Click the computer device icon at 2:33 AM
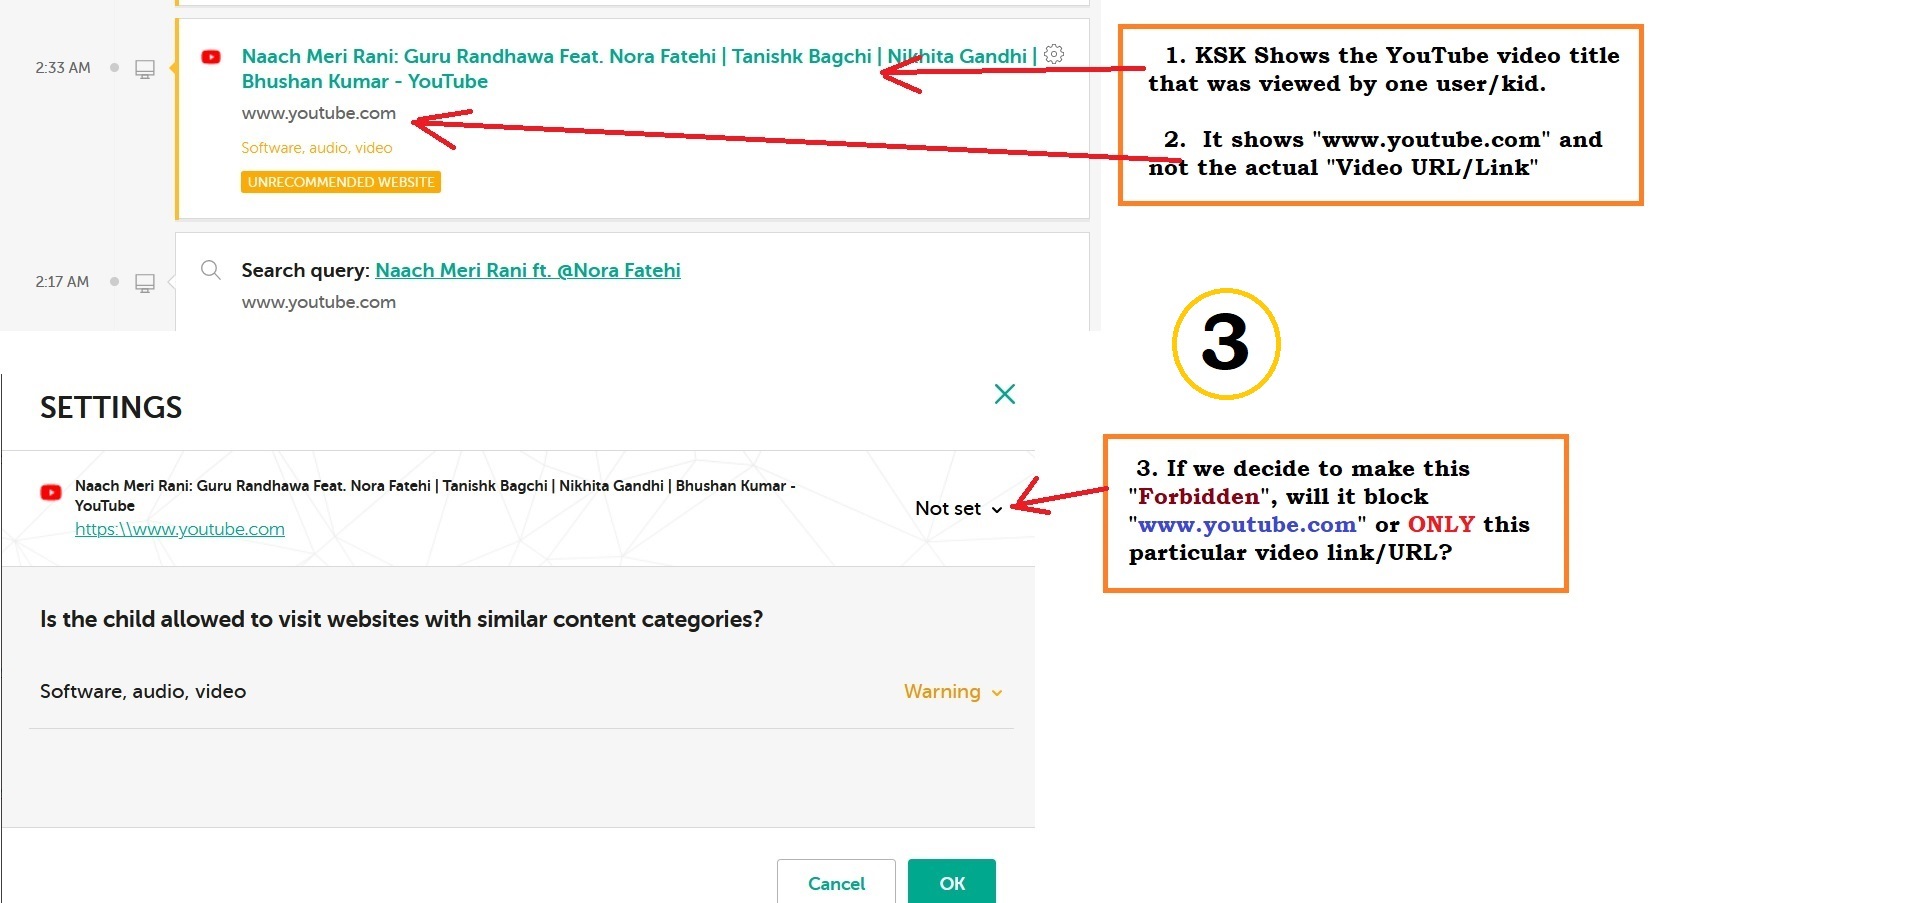Screen dimensions: 1914x903 tap(145, 69)
